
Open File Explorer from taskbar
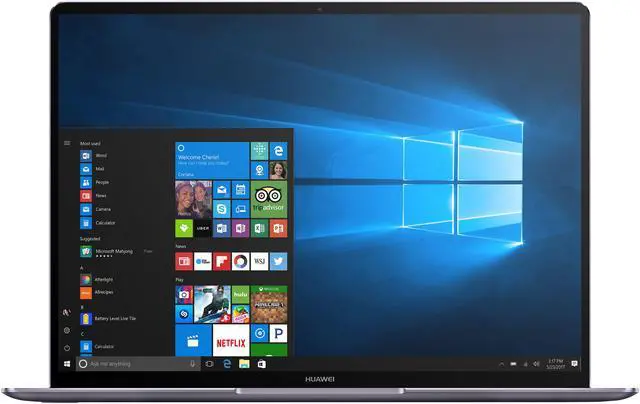(243, 364)
